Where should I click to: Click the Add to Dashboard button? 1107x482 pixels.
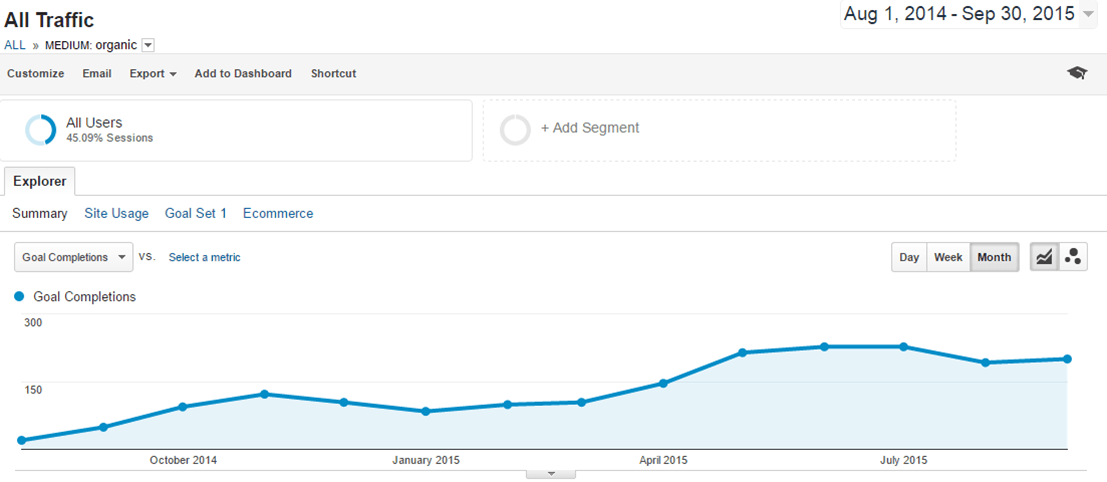[243, 73]
